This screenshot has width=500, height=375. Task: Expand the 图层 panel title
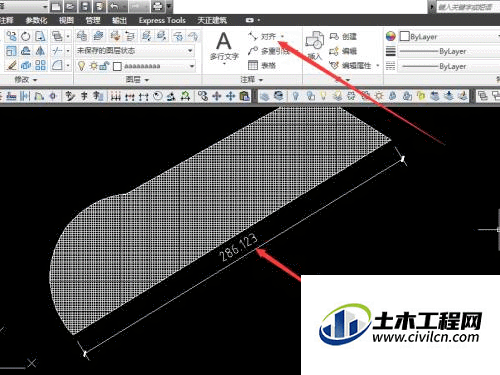tap(137, 80)
